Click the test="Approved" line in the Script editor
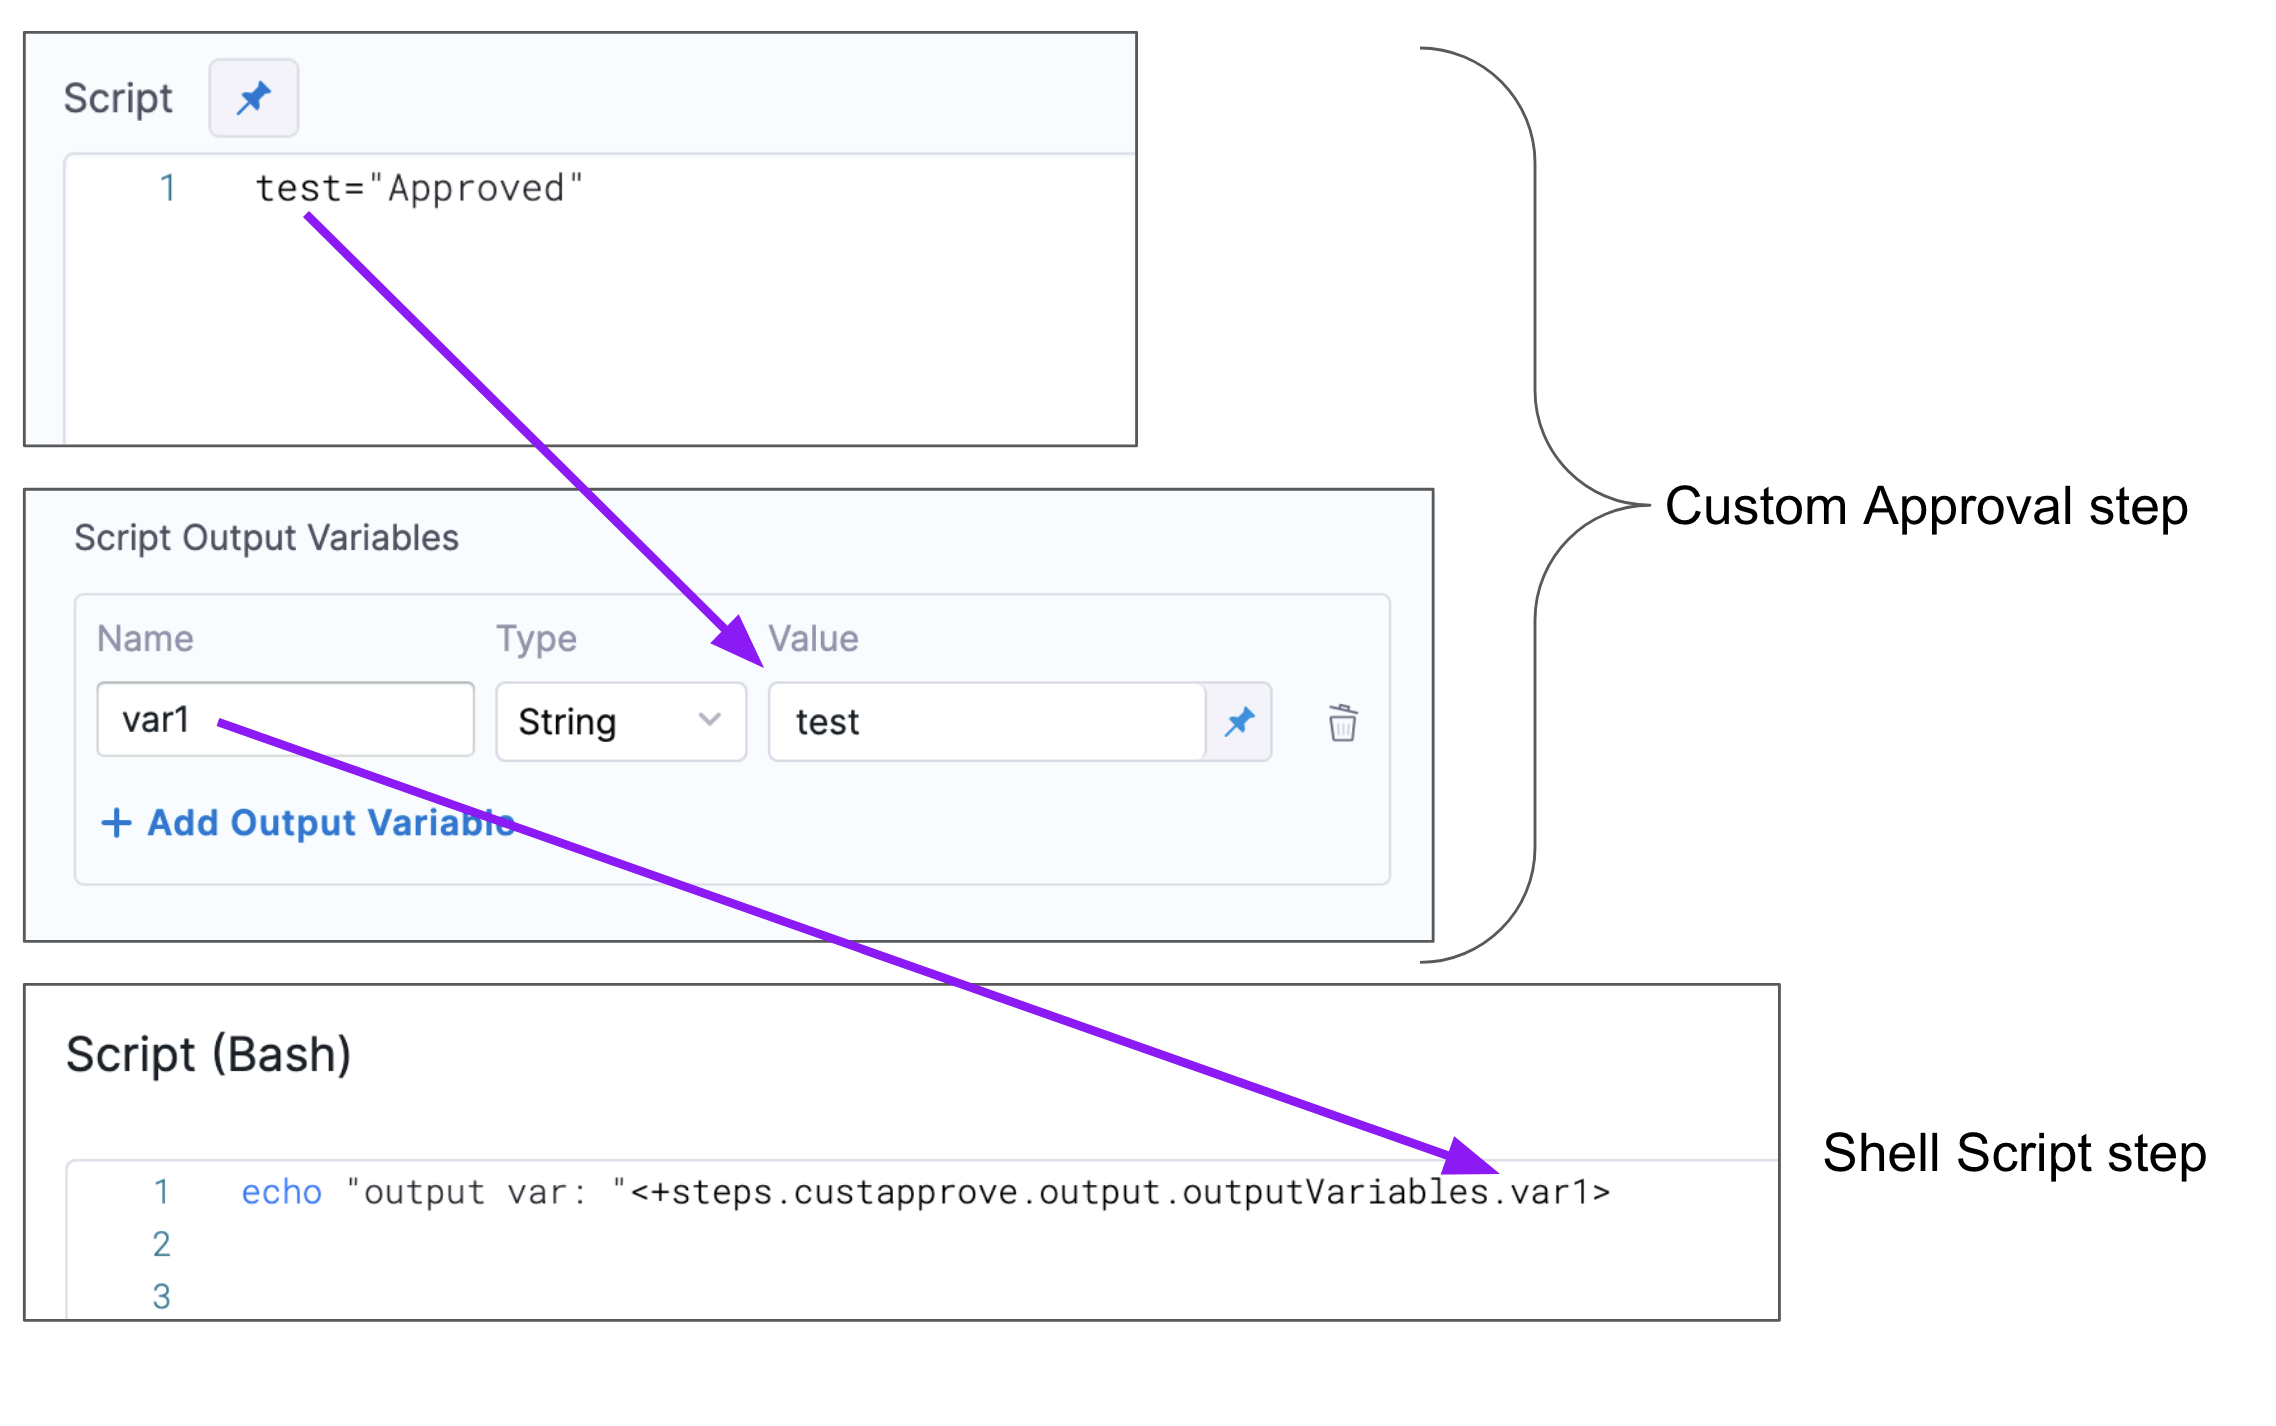The image size is (2276, 1426). 419,188
